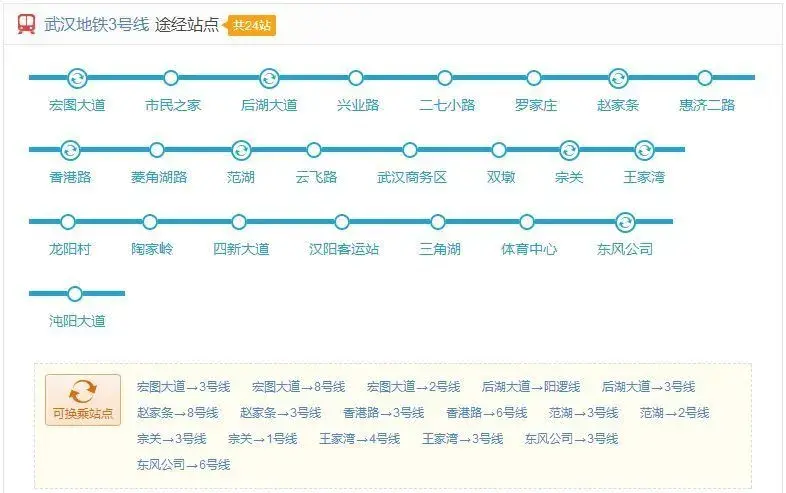Click the 陶家岭 station circle

150,222
